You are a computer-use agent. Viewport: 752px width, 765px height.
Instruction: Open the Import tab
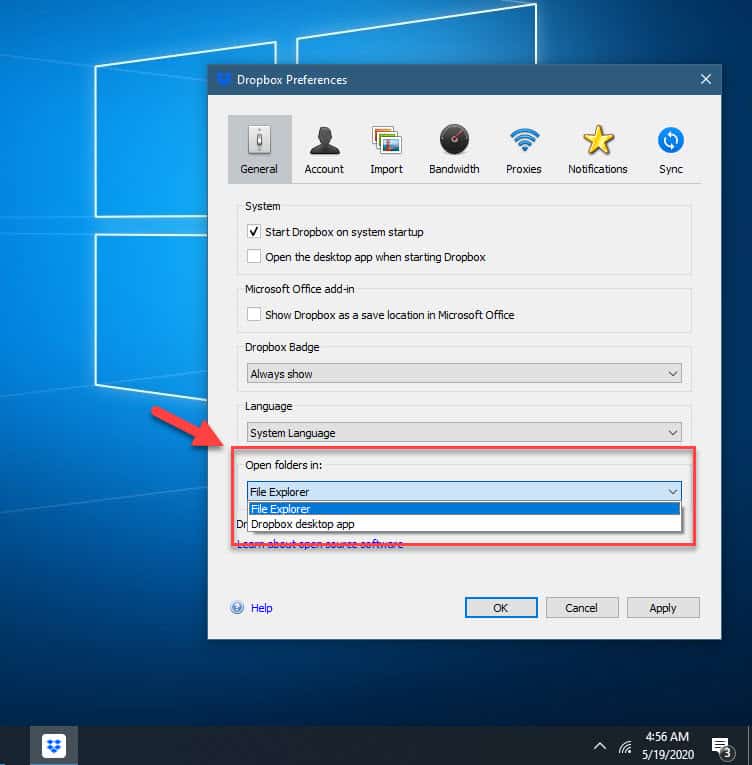click(x=386, y=149)
